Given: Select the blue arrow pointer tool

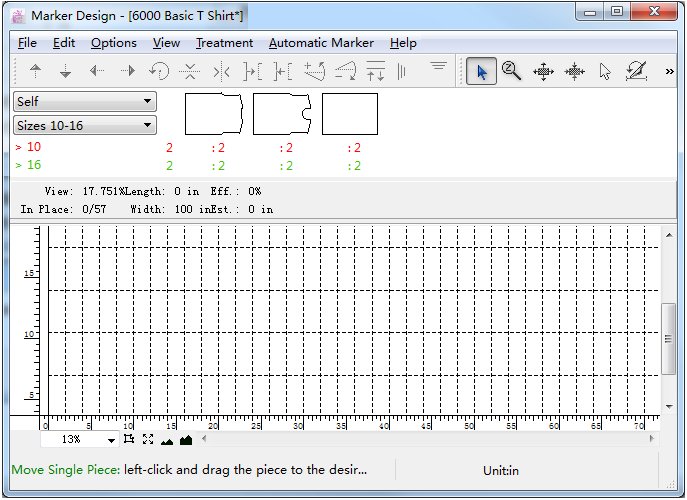Looking at the screenshot, I should (x=481, y=72).
